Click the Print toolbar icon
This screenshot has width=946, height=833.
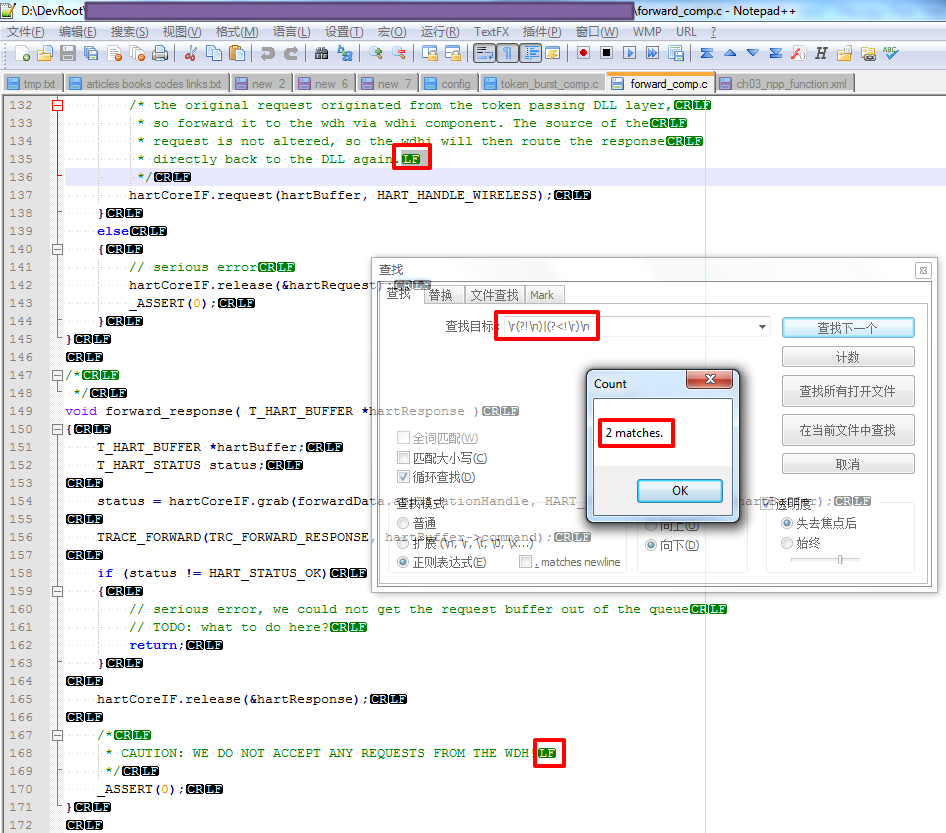[160, 54]
